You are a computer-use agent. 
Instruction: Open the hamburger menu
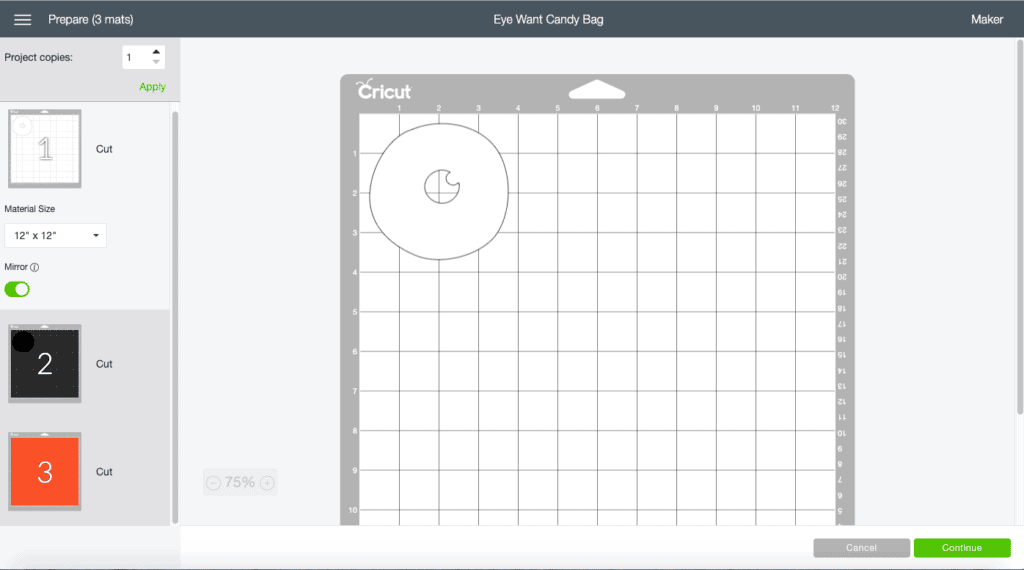(22, 19)
